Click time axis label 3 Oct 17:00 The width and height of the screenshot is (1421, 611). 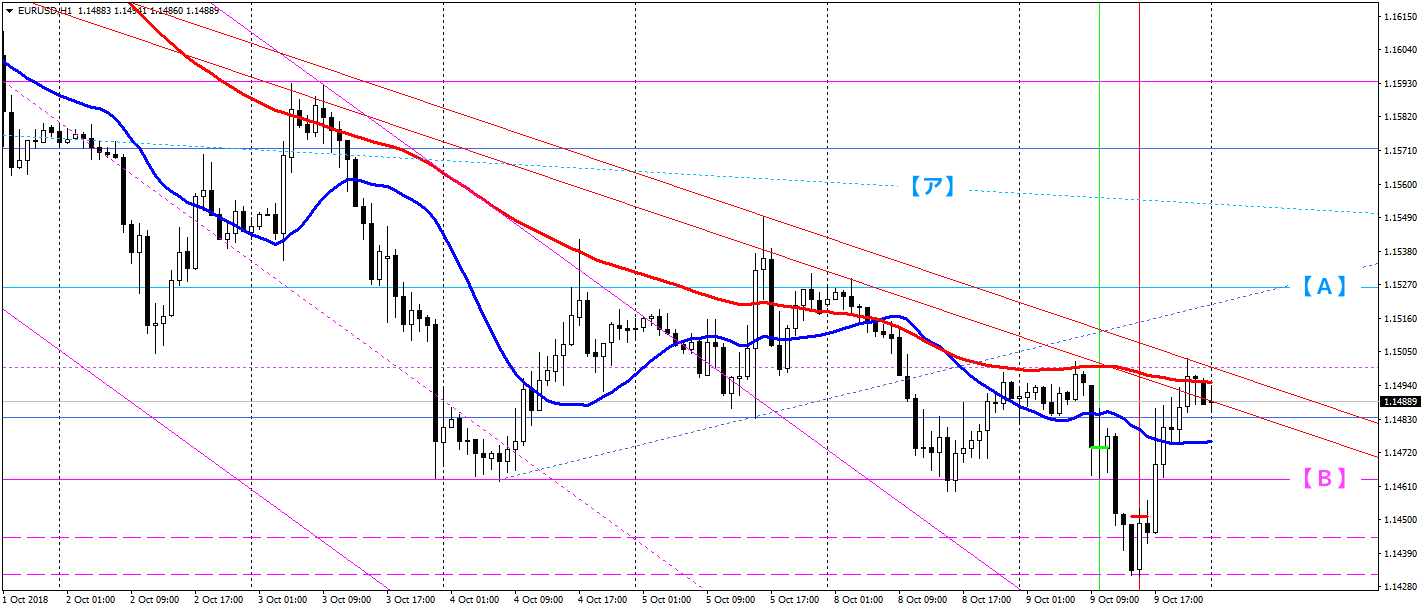(409, 601)
